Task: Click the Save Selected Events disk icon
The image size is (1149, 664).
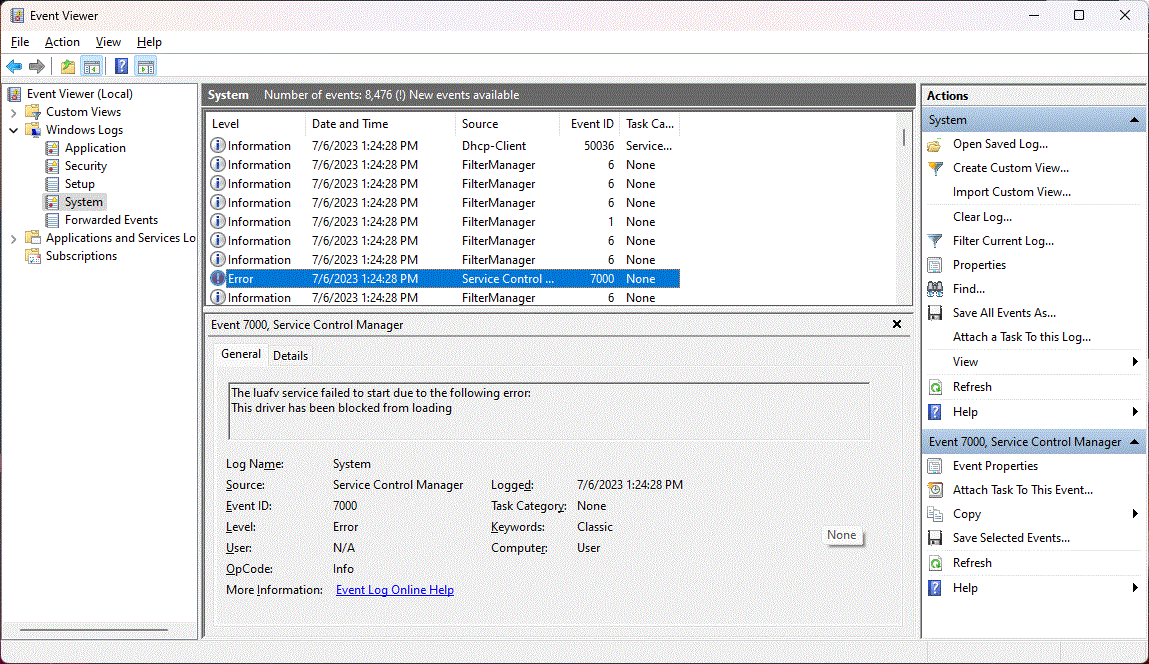Action: 935,539
